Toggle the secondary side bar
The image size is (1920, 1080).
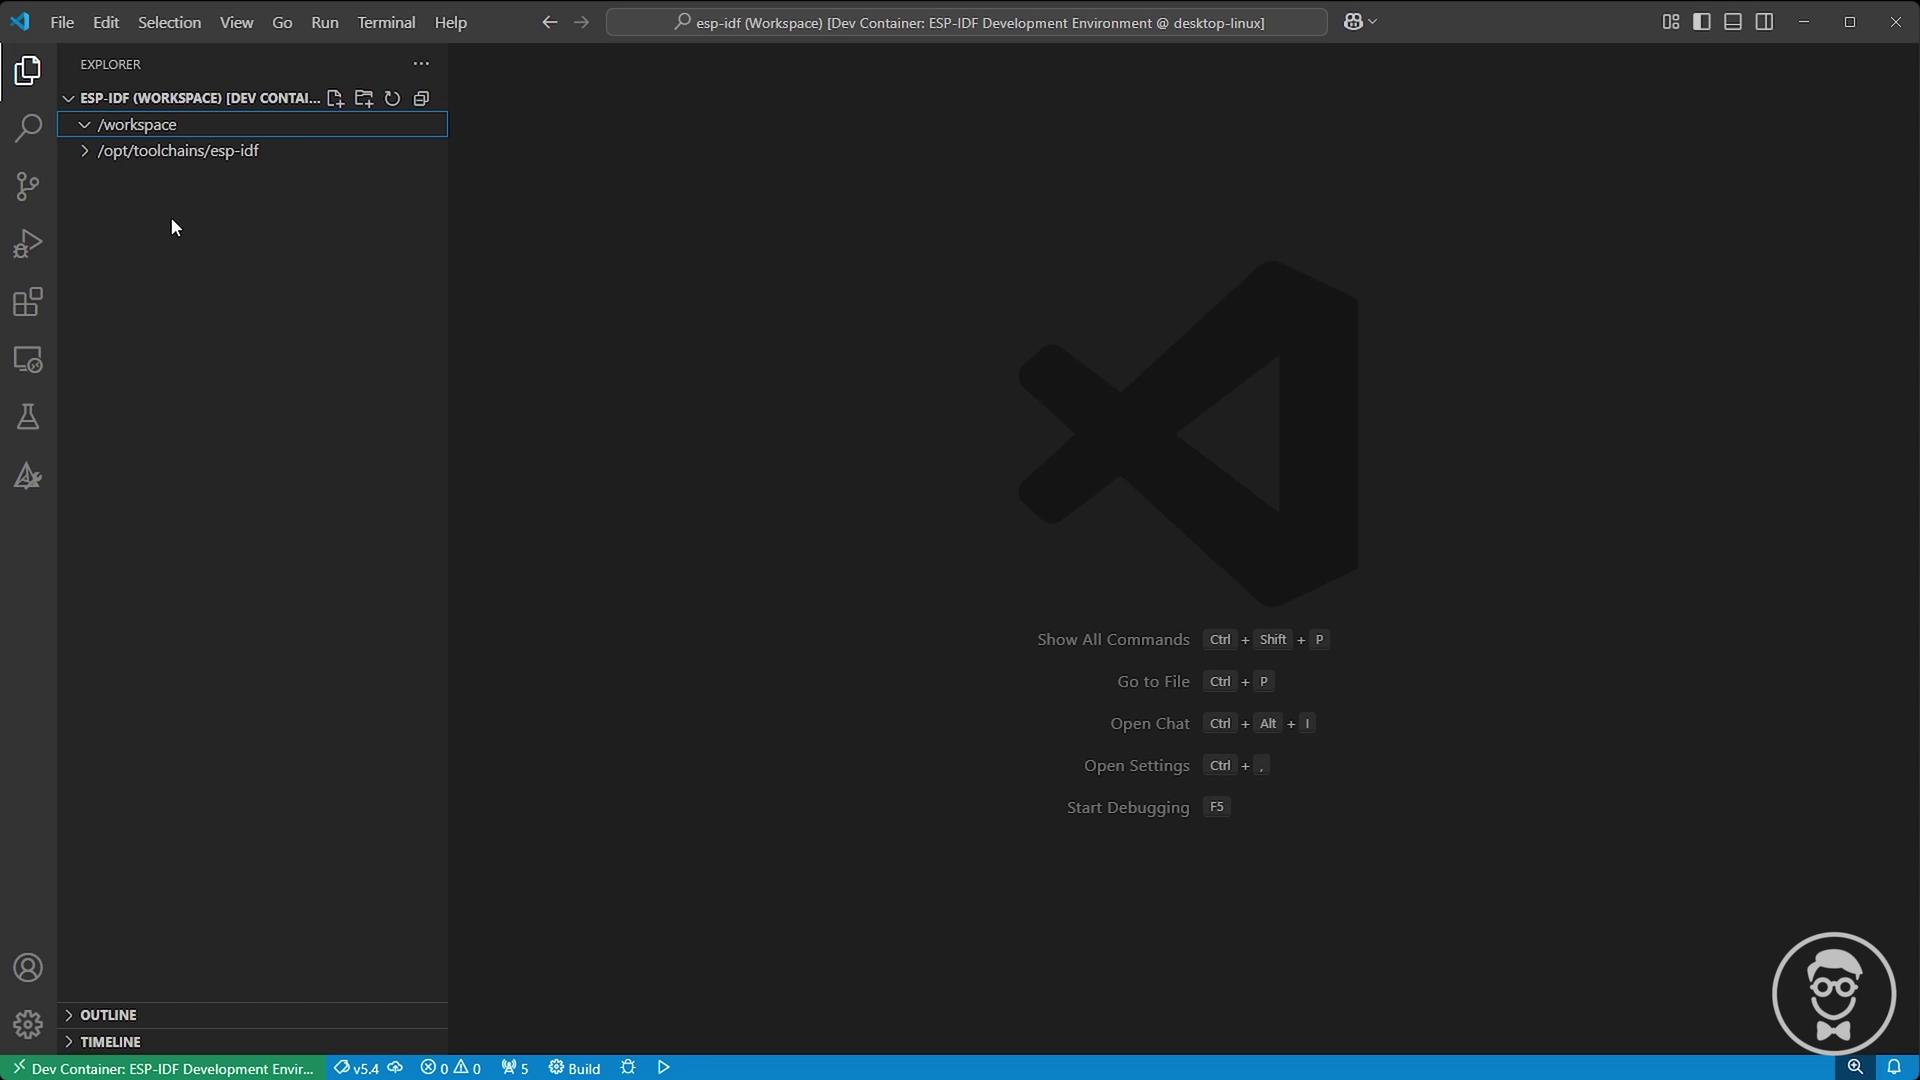[x=1764, y=22]
